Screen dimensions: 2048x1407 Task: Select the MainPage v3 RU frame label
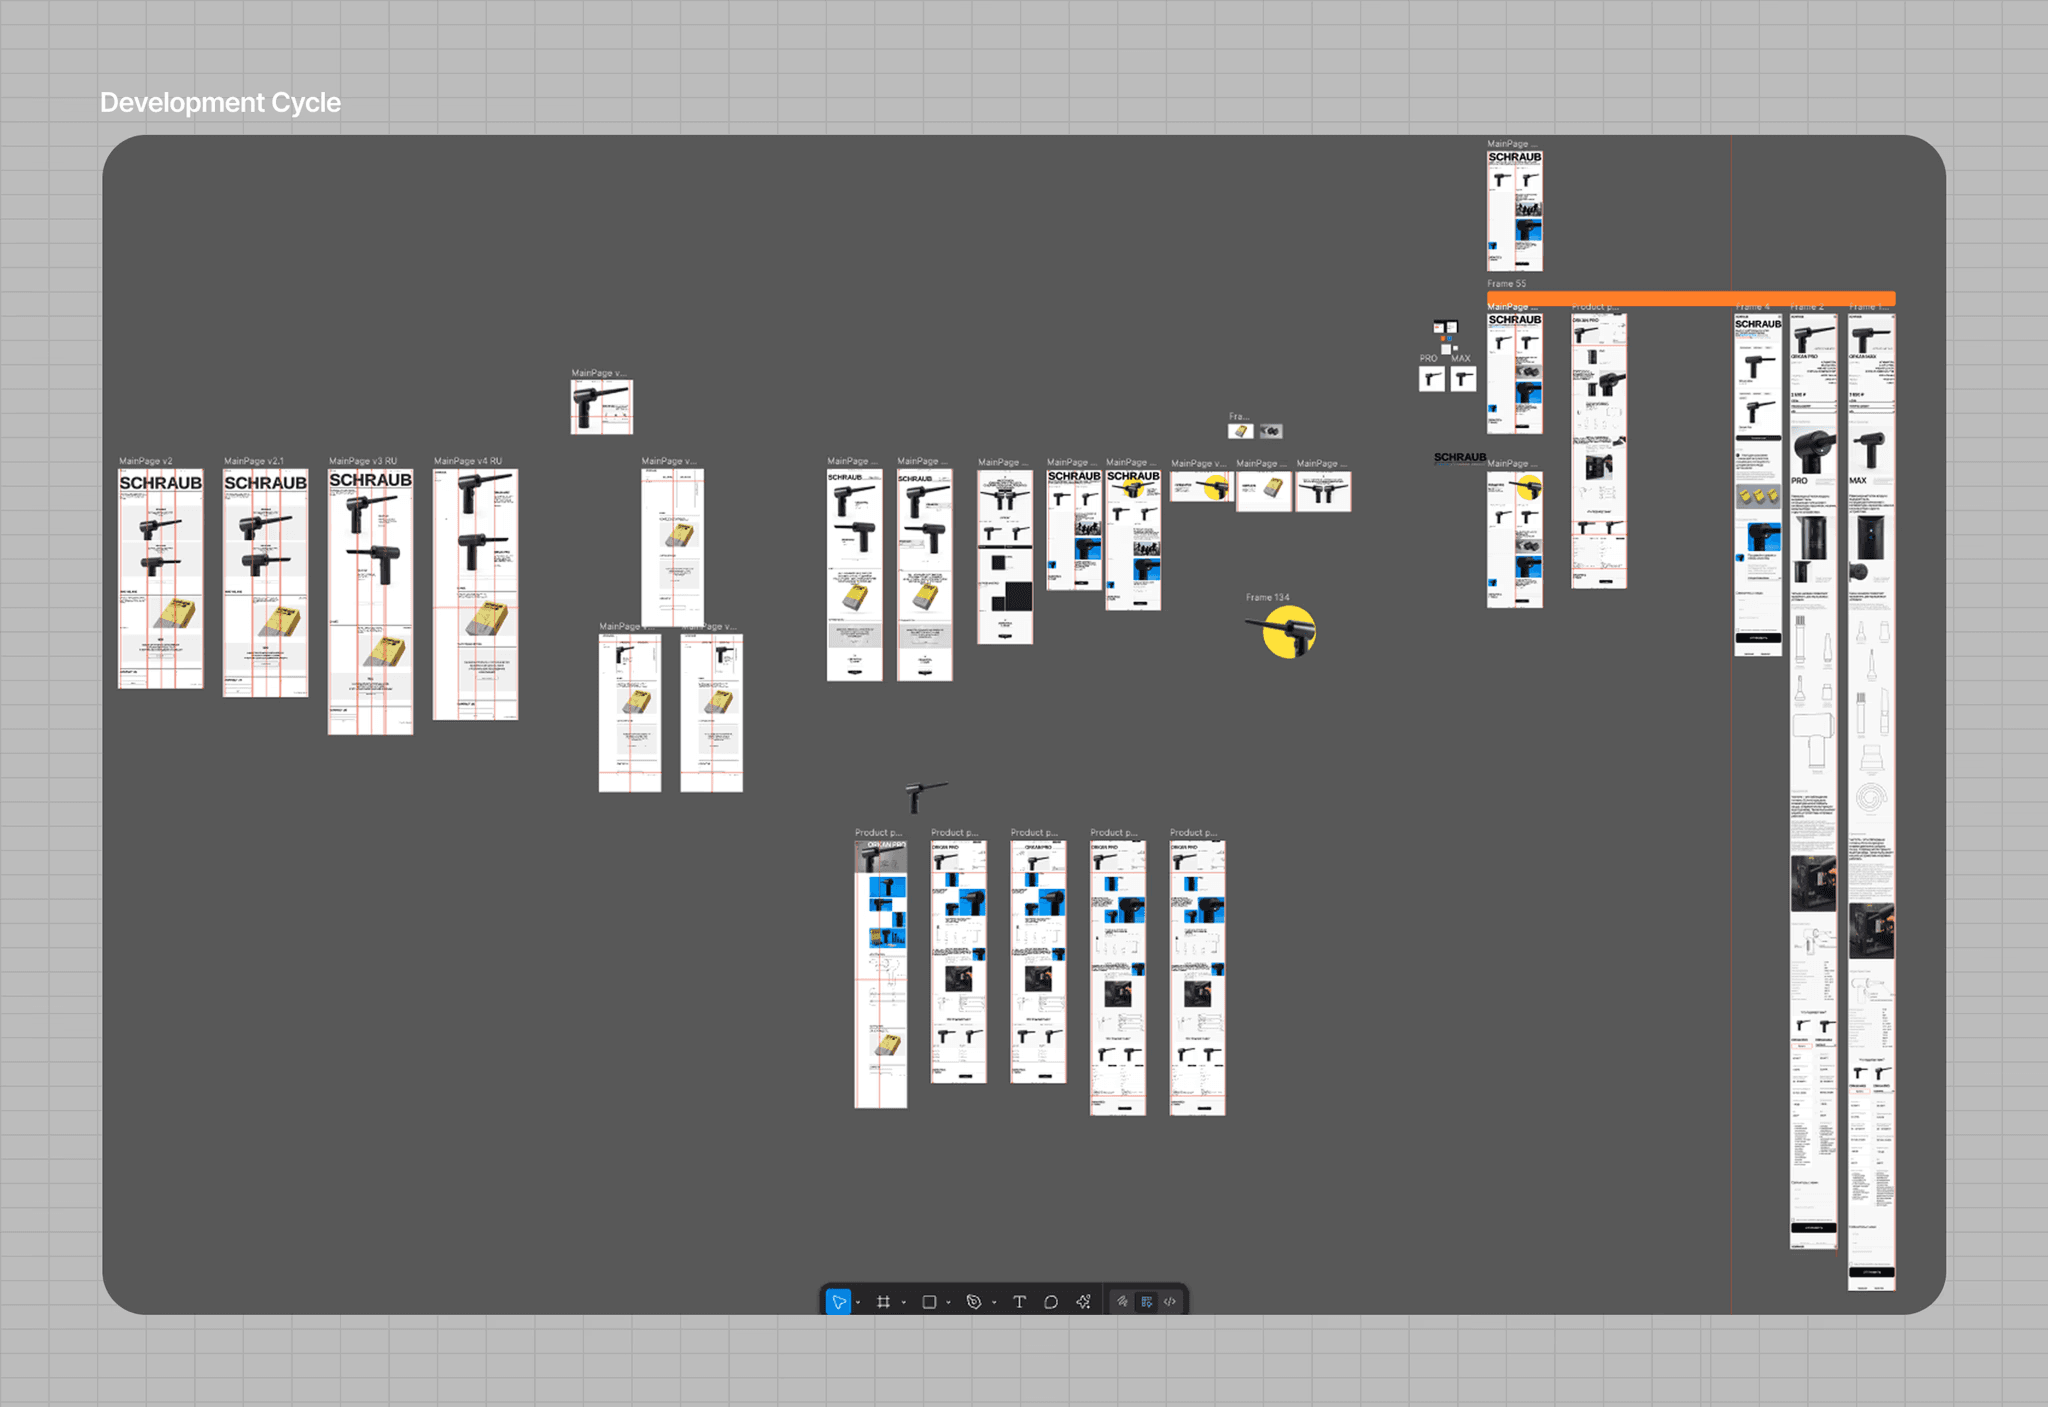pyautogui.click(x=363, y=461)
